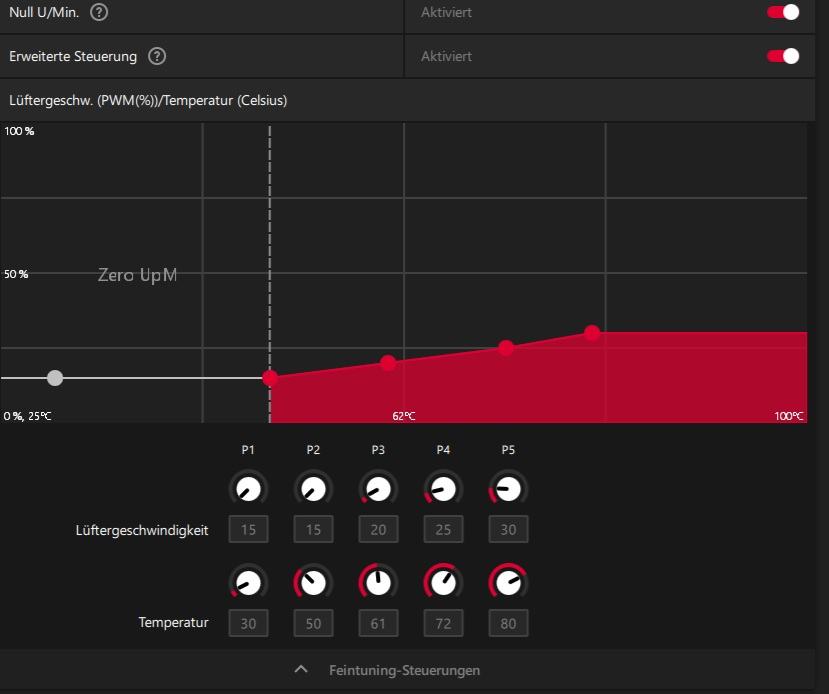Disable the Erweiterte Steuerung toggle
Viewport: 829px width, 694px height.
click(783, 56)
